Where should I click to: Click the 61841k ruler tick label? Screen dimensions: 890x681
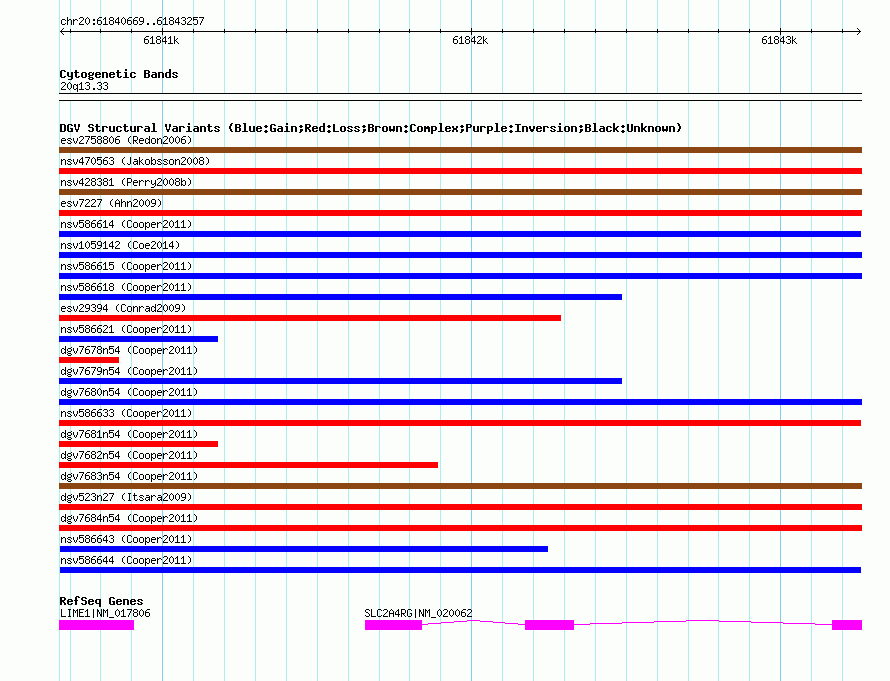click(x=161, y=40)
